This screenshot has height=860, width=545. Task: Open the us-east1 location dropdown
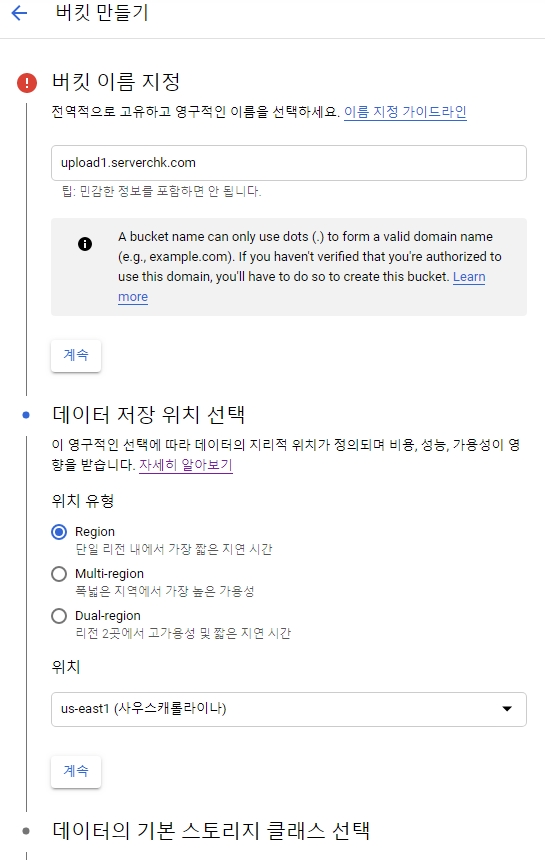click(289, 709)
